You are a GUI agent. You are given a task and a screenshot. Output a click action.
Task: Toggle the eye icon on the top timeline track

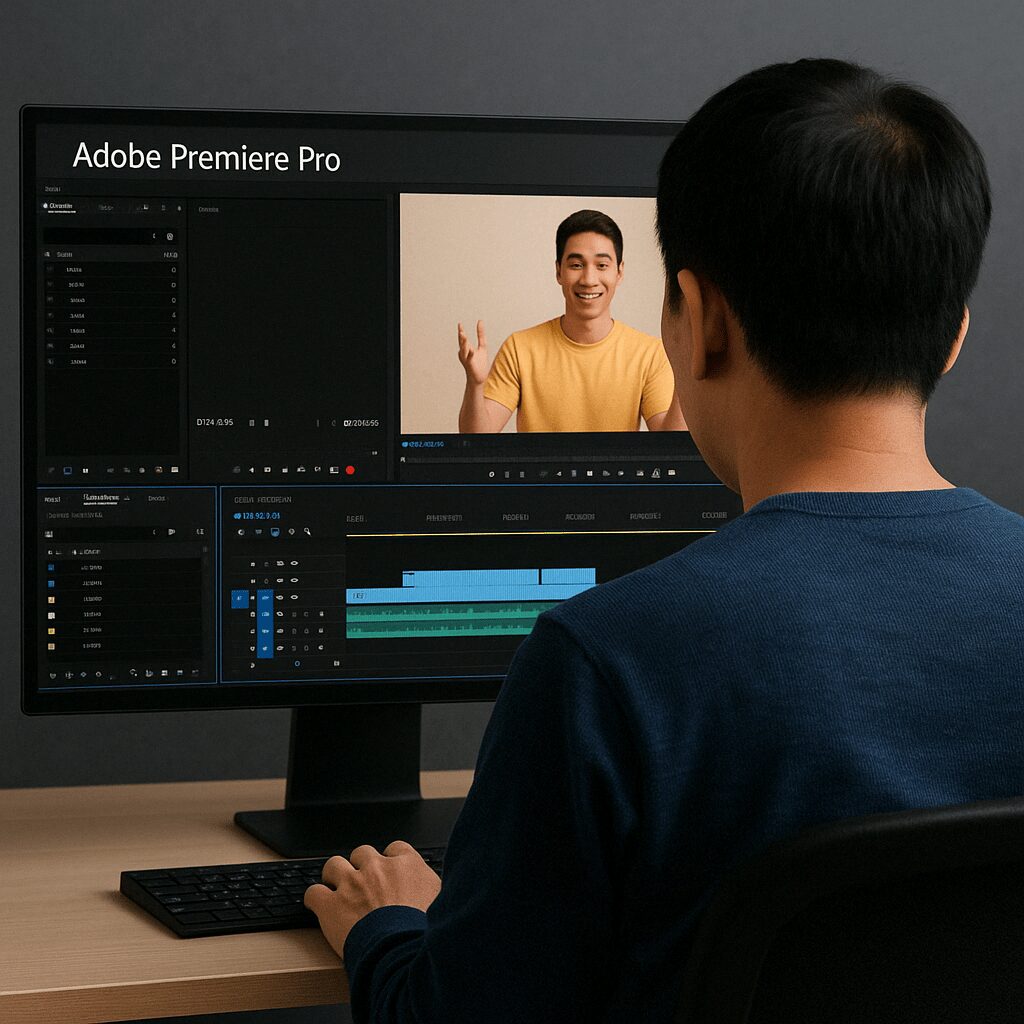click(294, 564)
